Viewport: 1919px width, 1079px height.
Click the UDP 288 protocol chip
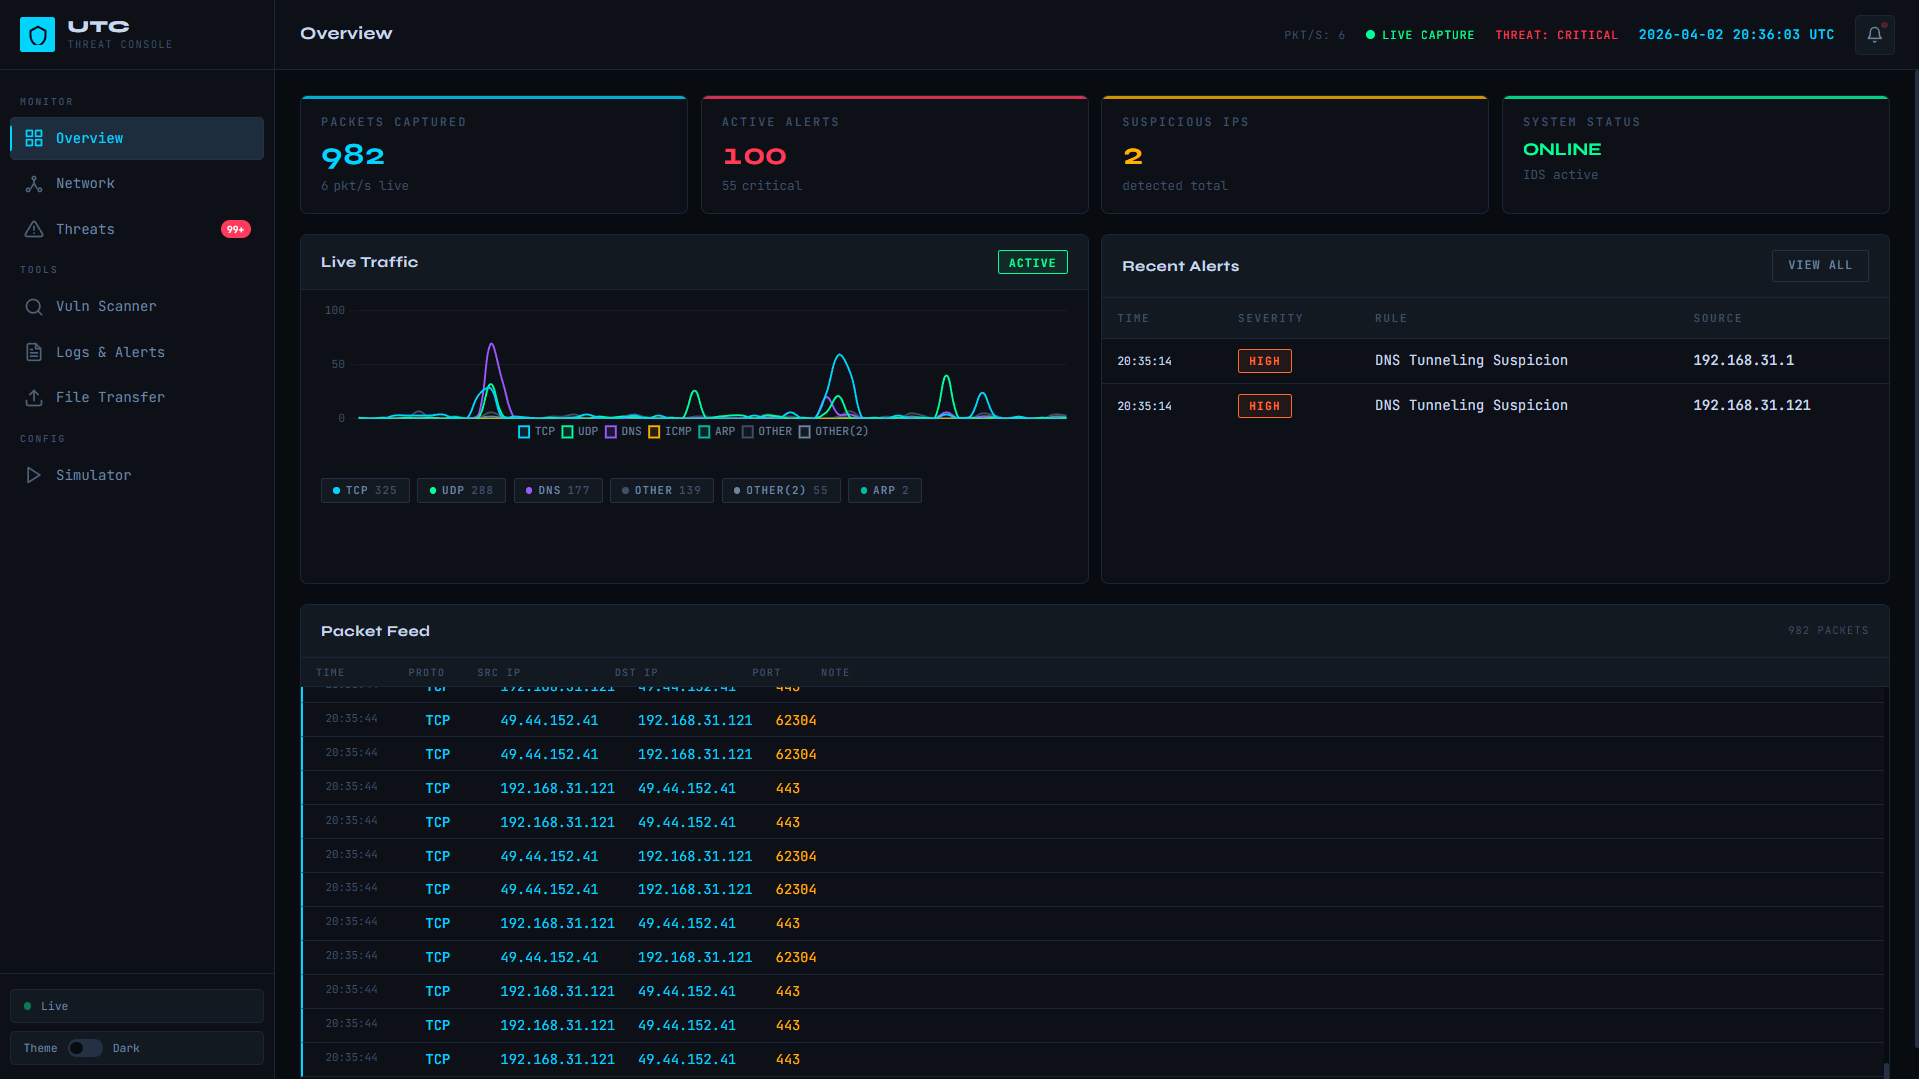461,491
